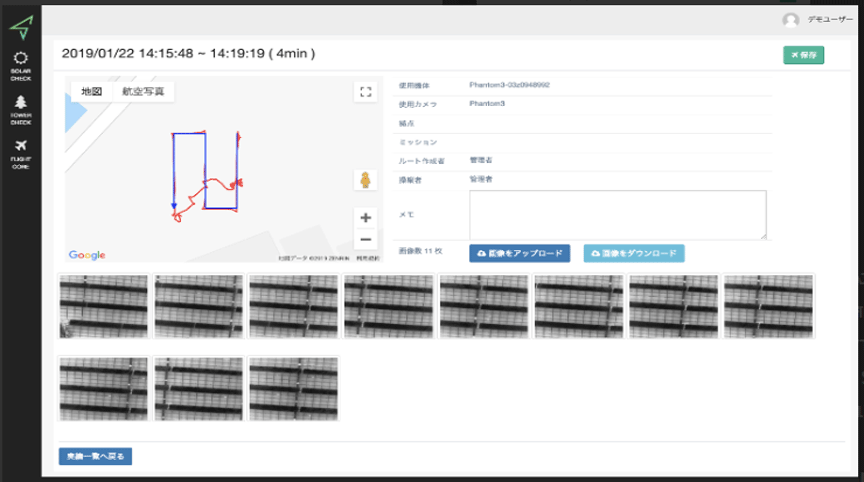The height and width of the screenshot is (482, 864).
Task: Switch map to 航空写真 view
Action: point(148,91)
